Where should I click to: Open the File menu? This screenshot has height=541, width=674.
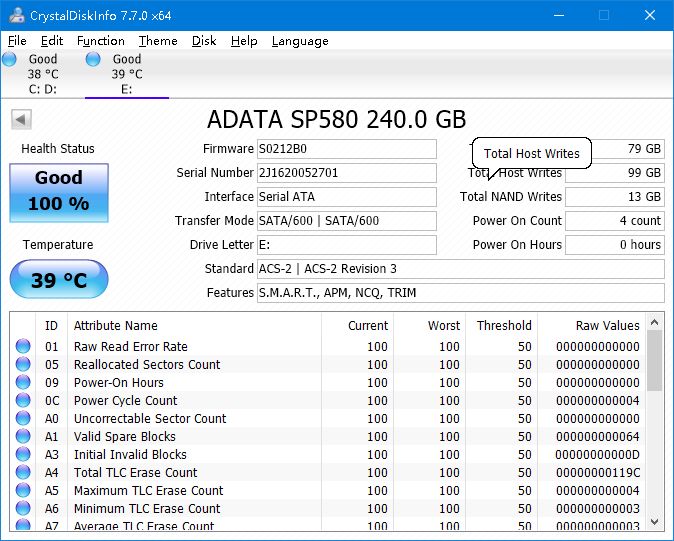click(17, 41)
